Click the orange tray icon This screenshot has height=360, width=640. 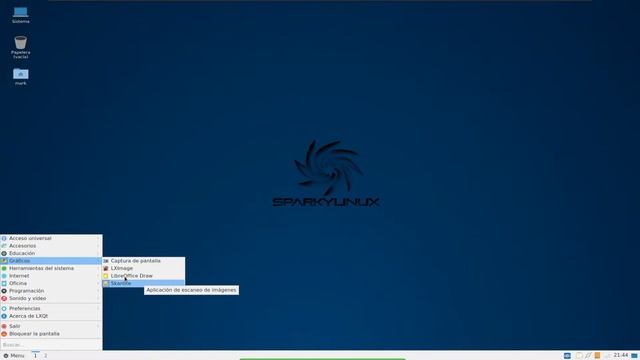pos(598,356)
